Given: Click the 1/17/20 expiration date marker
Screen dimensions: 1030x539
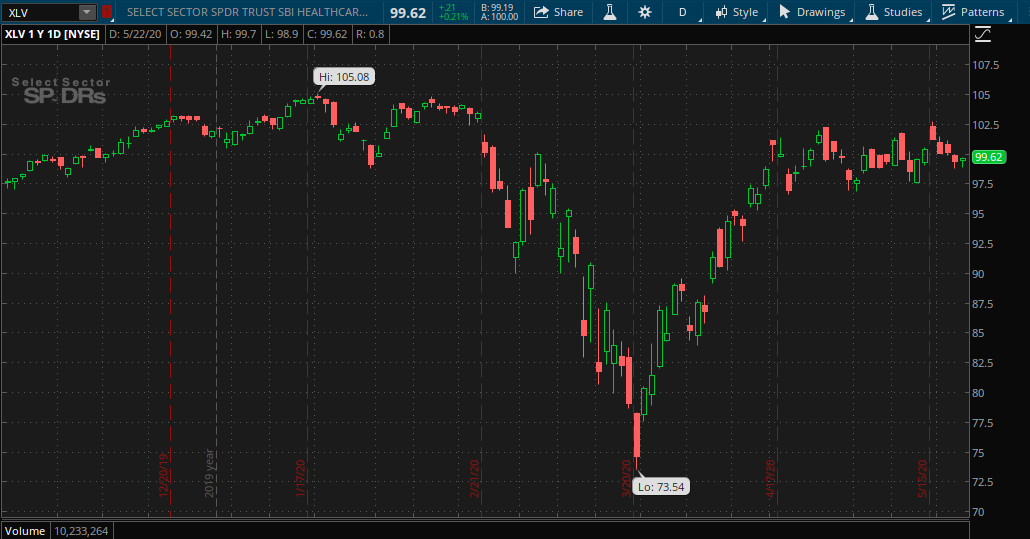Looking at the screenshot, I should [301, 478].
